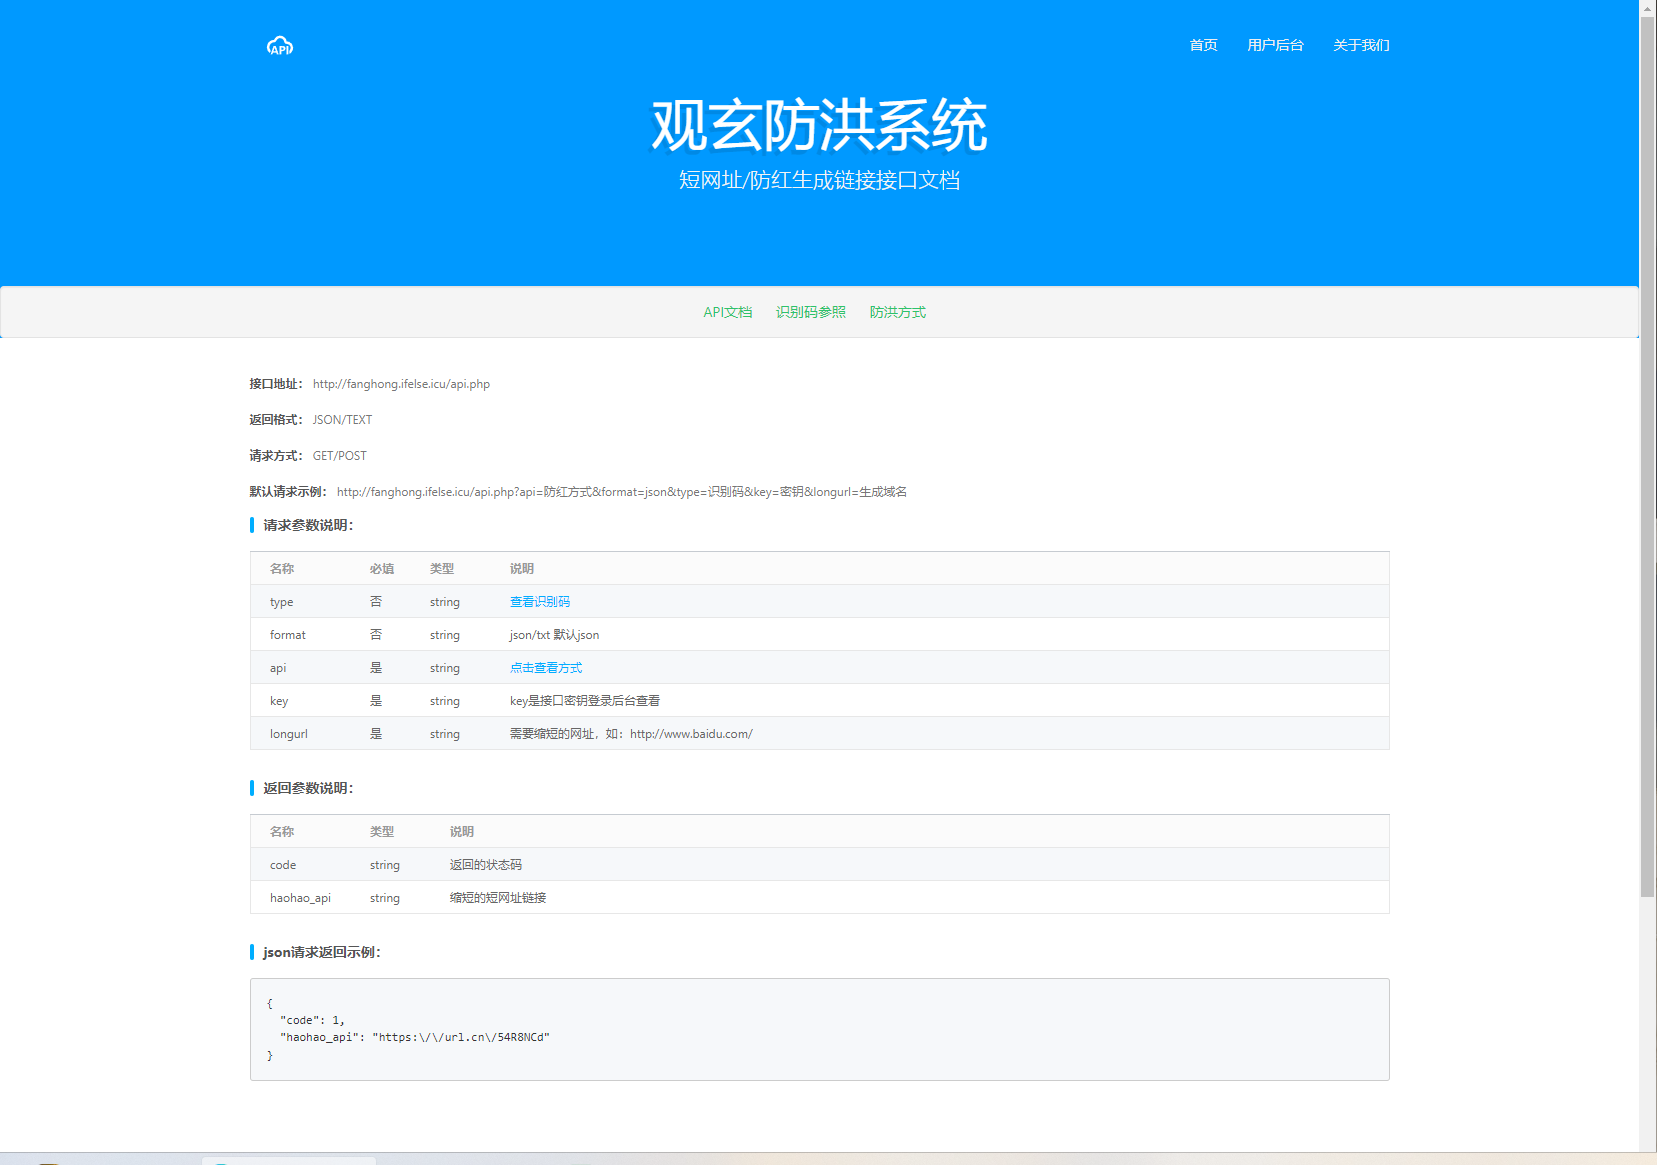Image resolution: width=1657 pixels, height=1165 pixels.
Task: Click the JSON response example code block
Action: pos(819,1029)
